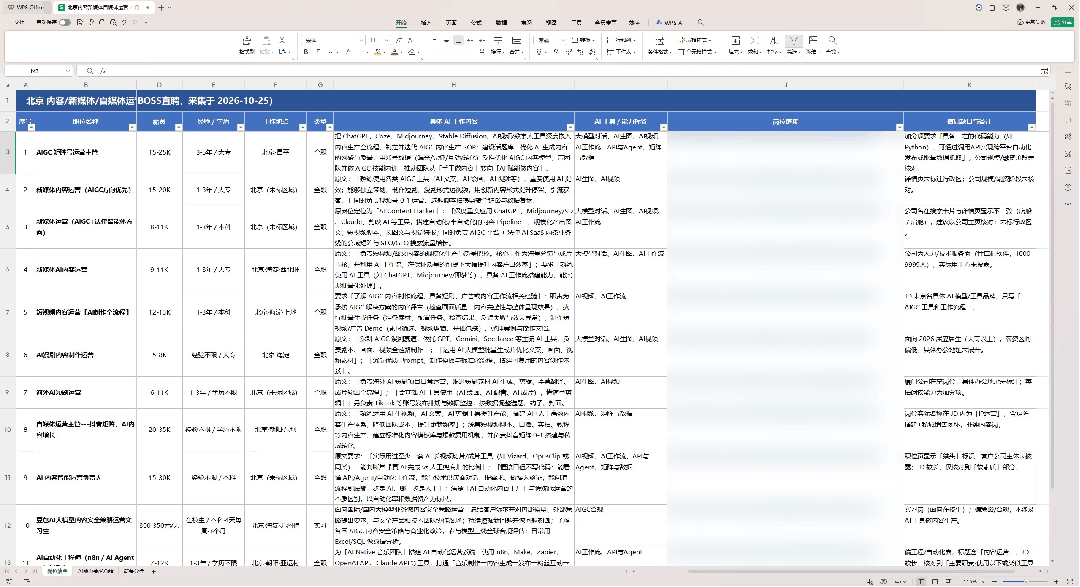
Task: Click the Cut scissors icon
Action: tap(282, 41)
